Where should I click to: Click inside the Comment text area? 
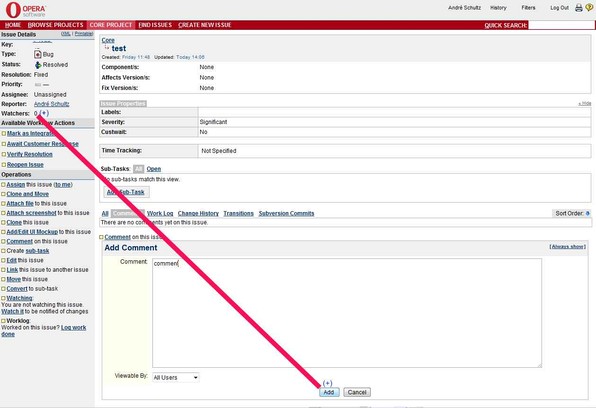pyautogui.click(x=347, y=313)
